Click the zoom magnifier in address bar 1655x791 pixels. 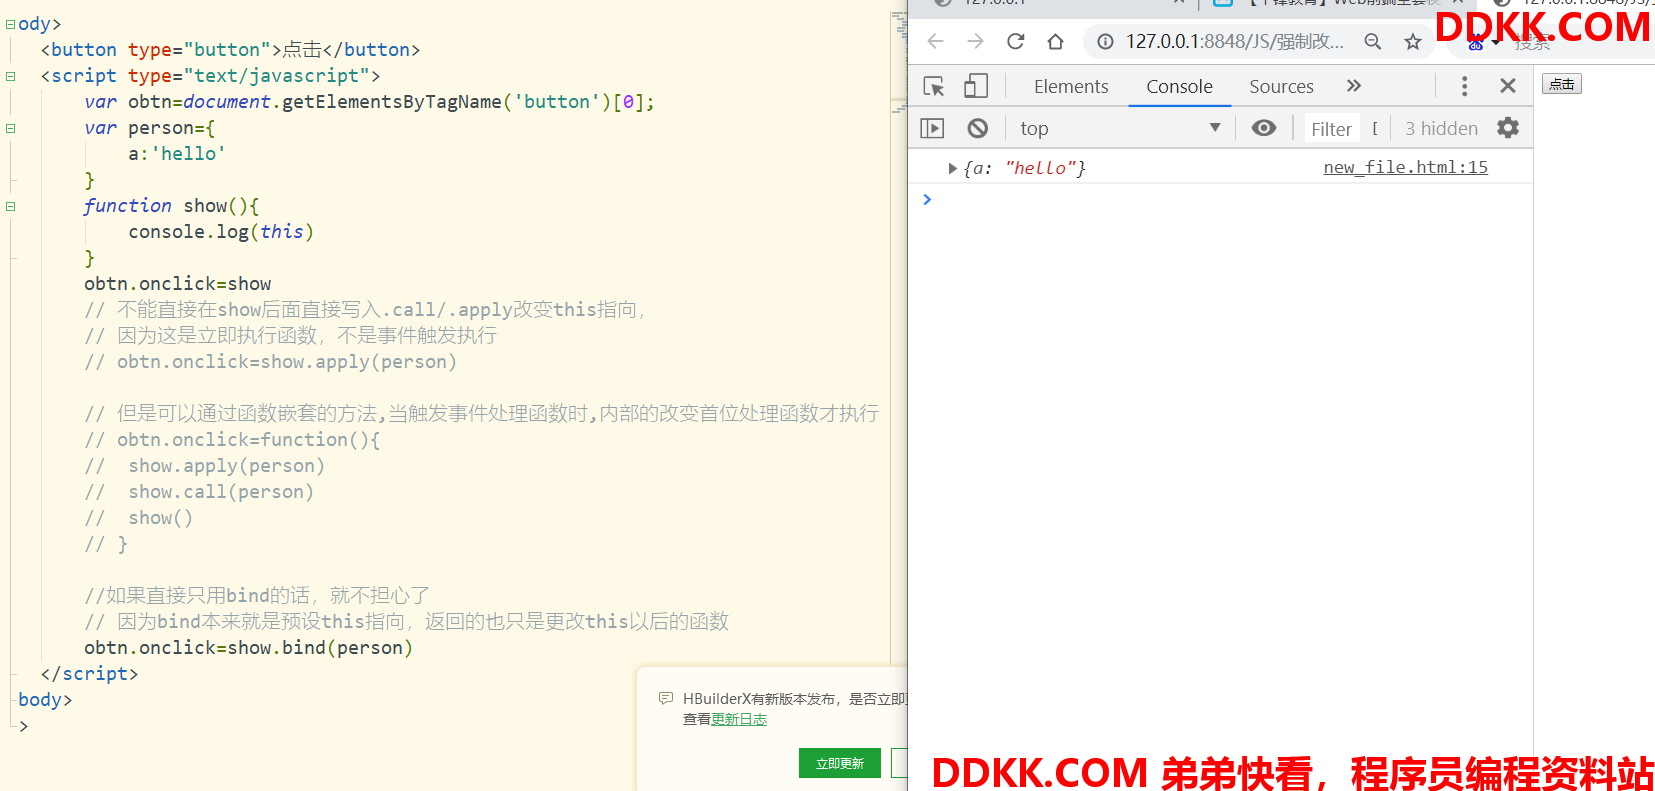(x=1373, y=41)
